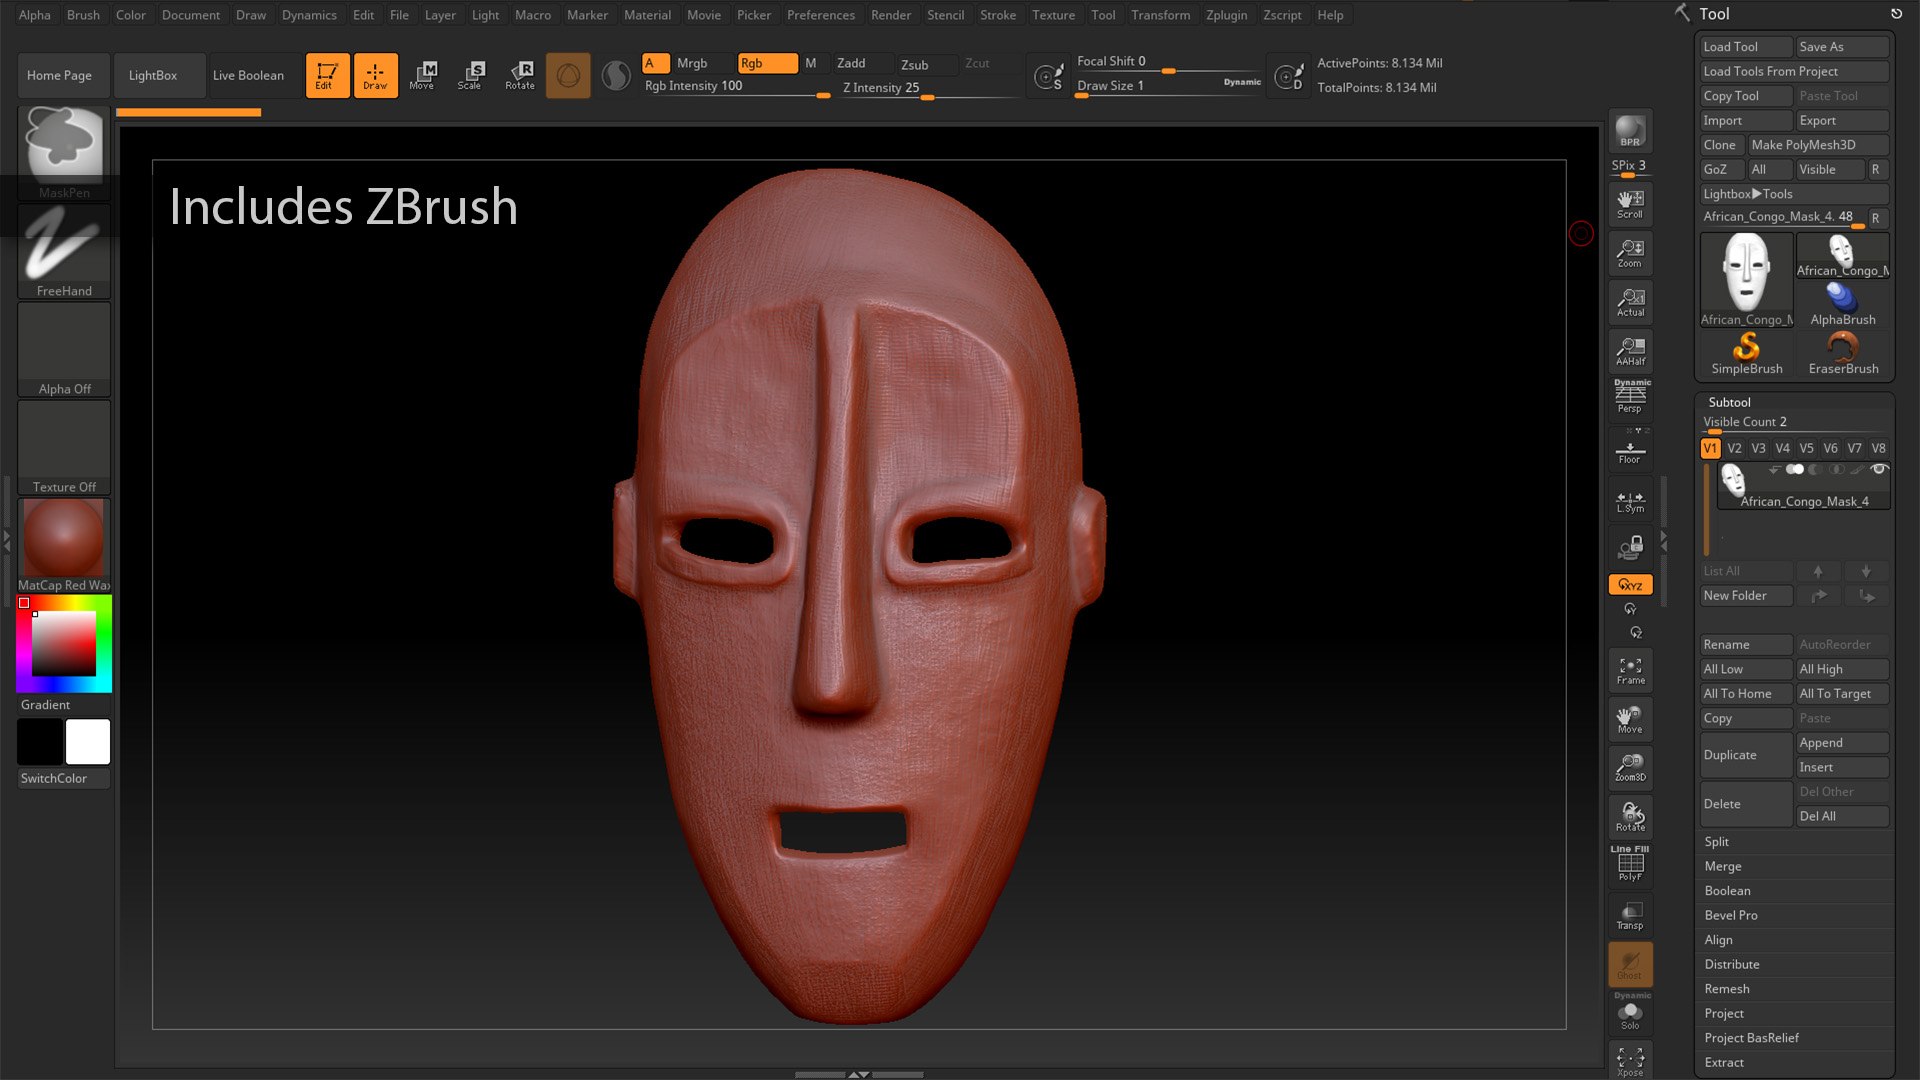The height and width of the screenshot is (1080, 1920).
Task: Toggle Line Fill PolyF display
Action: (x=1630, y=863)
